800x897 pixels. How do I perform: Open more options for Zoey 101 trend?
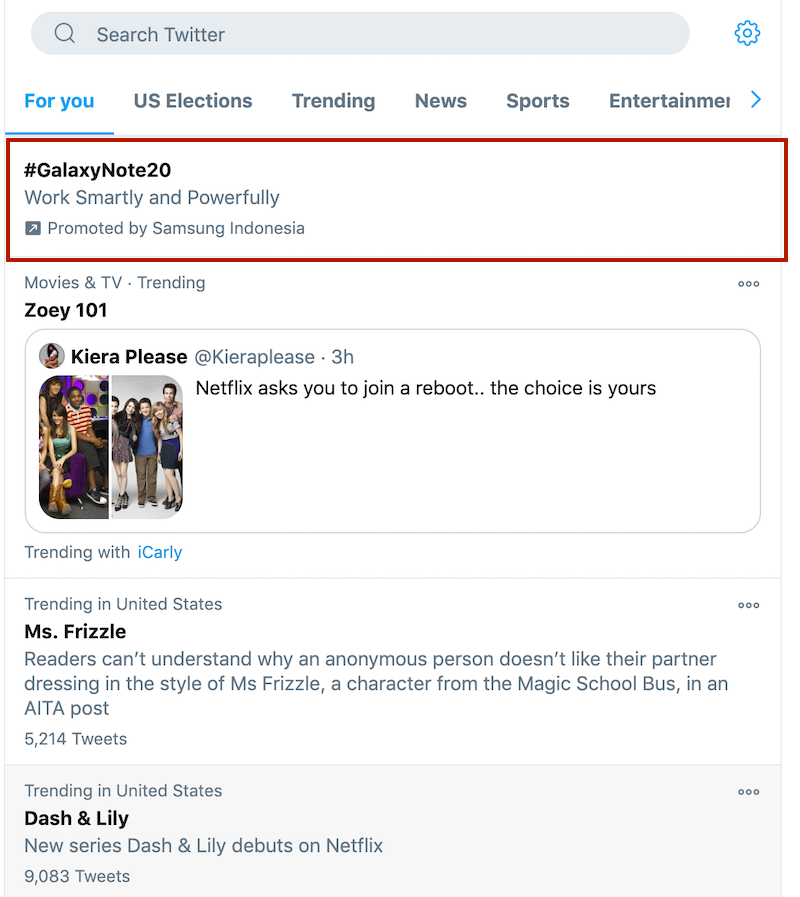748,284
